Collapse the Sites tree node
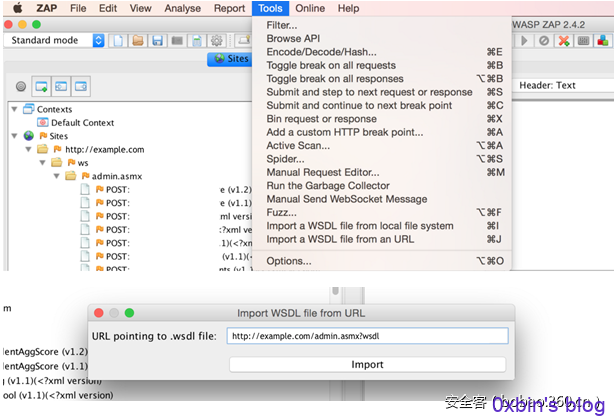The height and width of the screenshot is (420, 615). pyautogui.click(x=15, y=136)
